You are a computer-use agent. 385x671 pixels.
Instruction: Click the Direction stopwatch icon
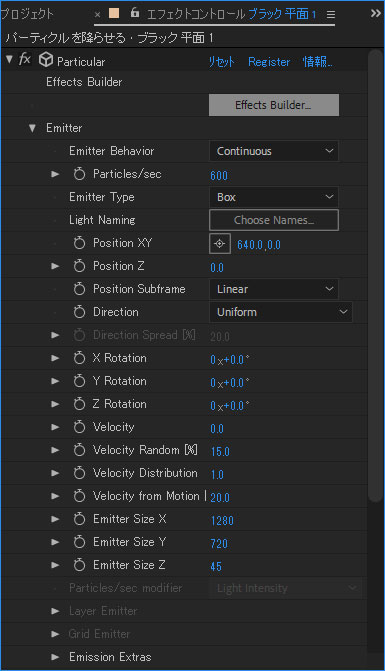[x=79, y=312]
